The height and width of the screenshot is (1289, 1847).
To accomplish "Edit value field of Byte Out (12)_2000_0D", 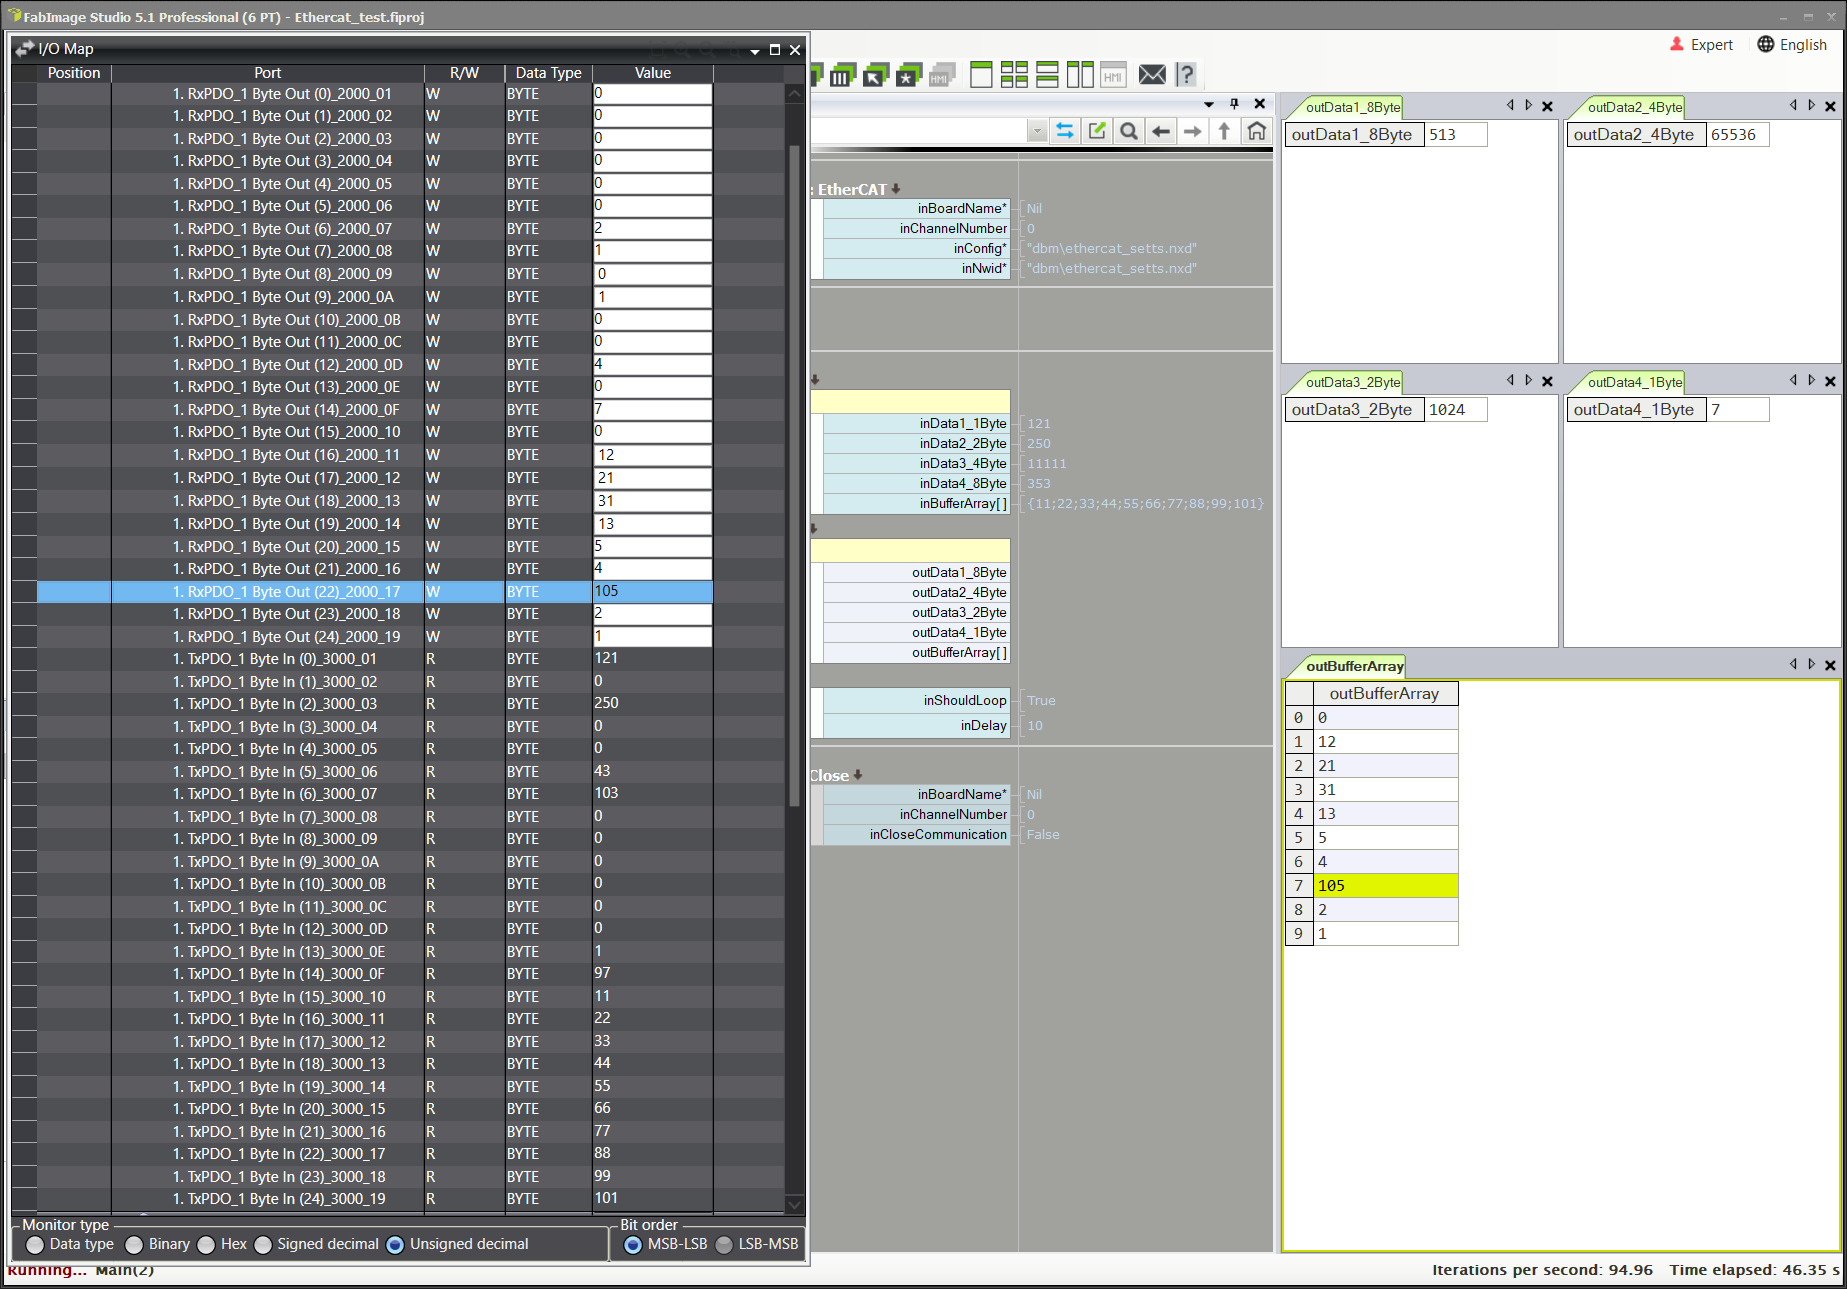I will coord(652,364).
